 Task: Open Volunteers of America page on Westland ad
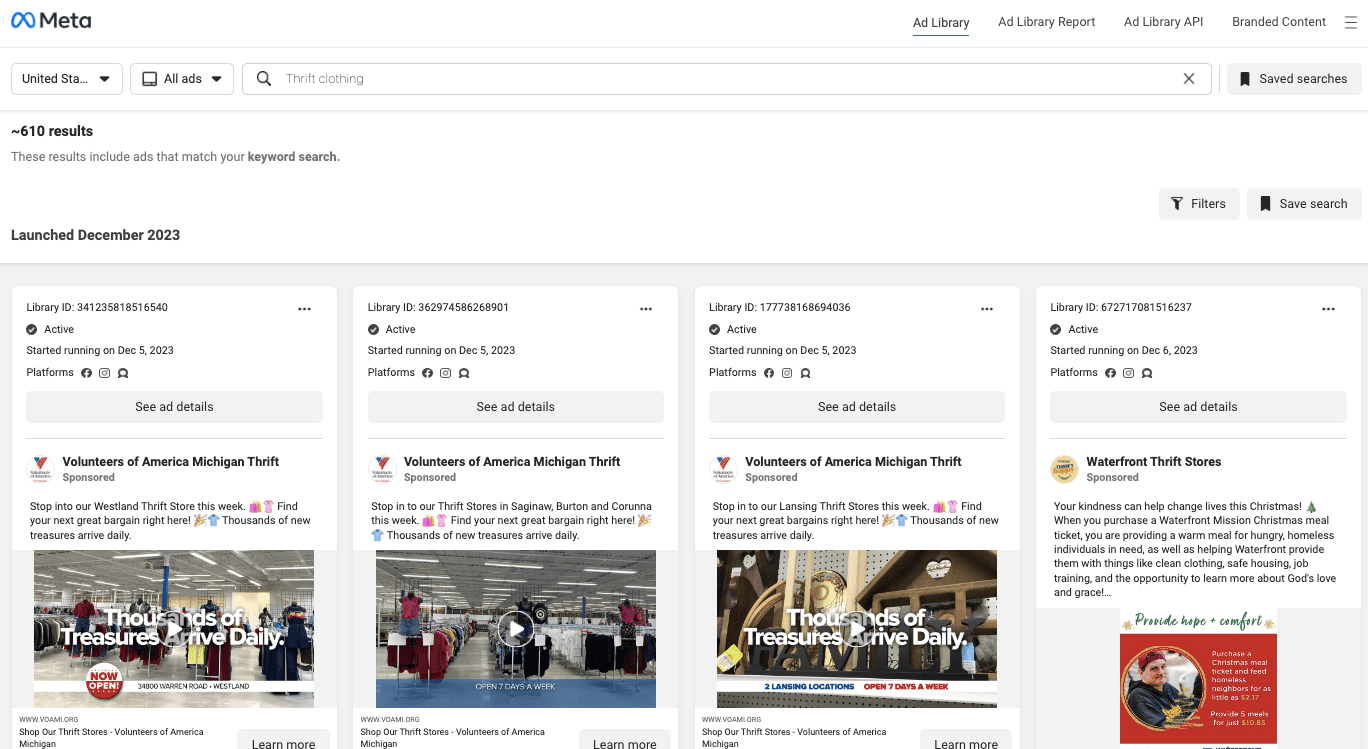(170, 462)
